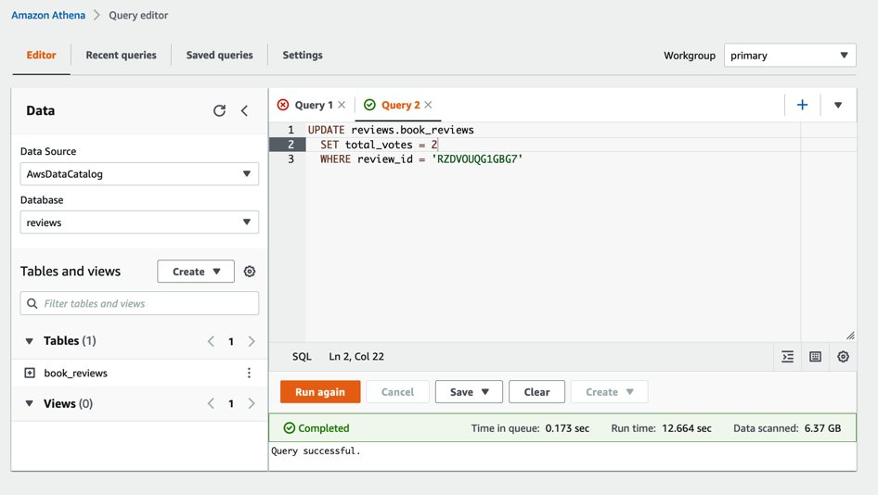Click the WHERE review_id line in editor
Image resolution: width=879 pixels, height=495 pixels.
421,159
